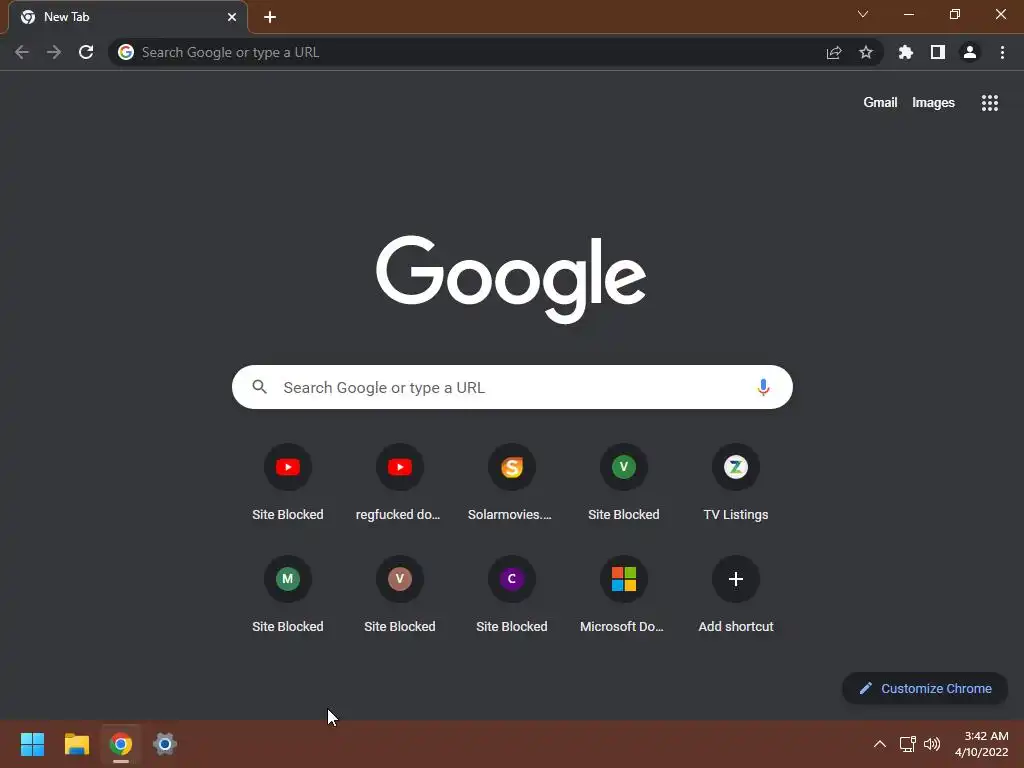Open the Settings gear in the taskbar
Viewport: 1024px width, 768px height.
pos(165,744)
